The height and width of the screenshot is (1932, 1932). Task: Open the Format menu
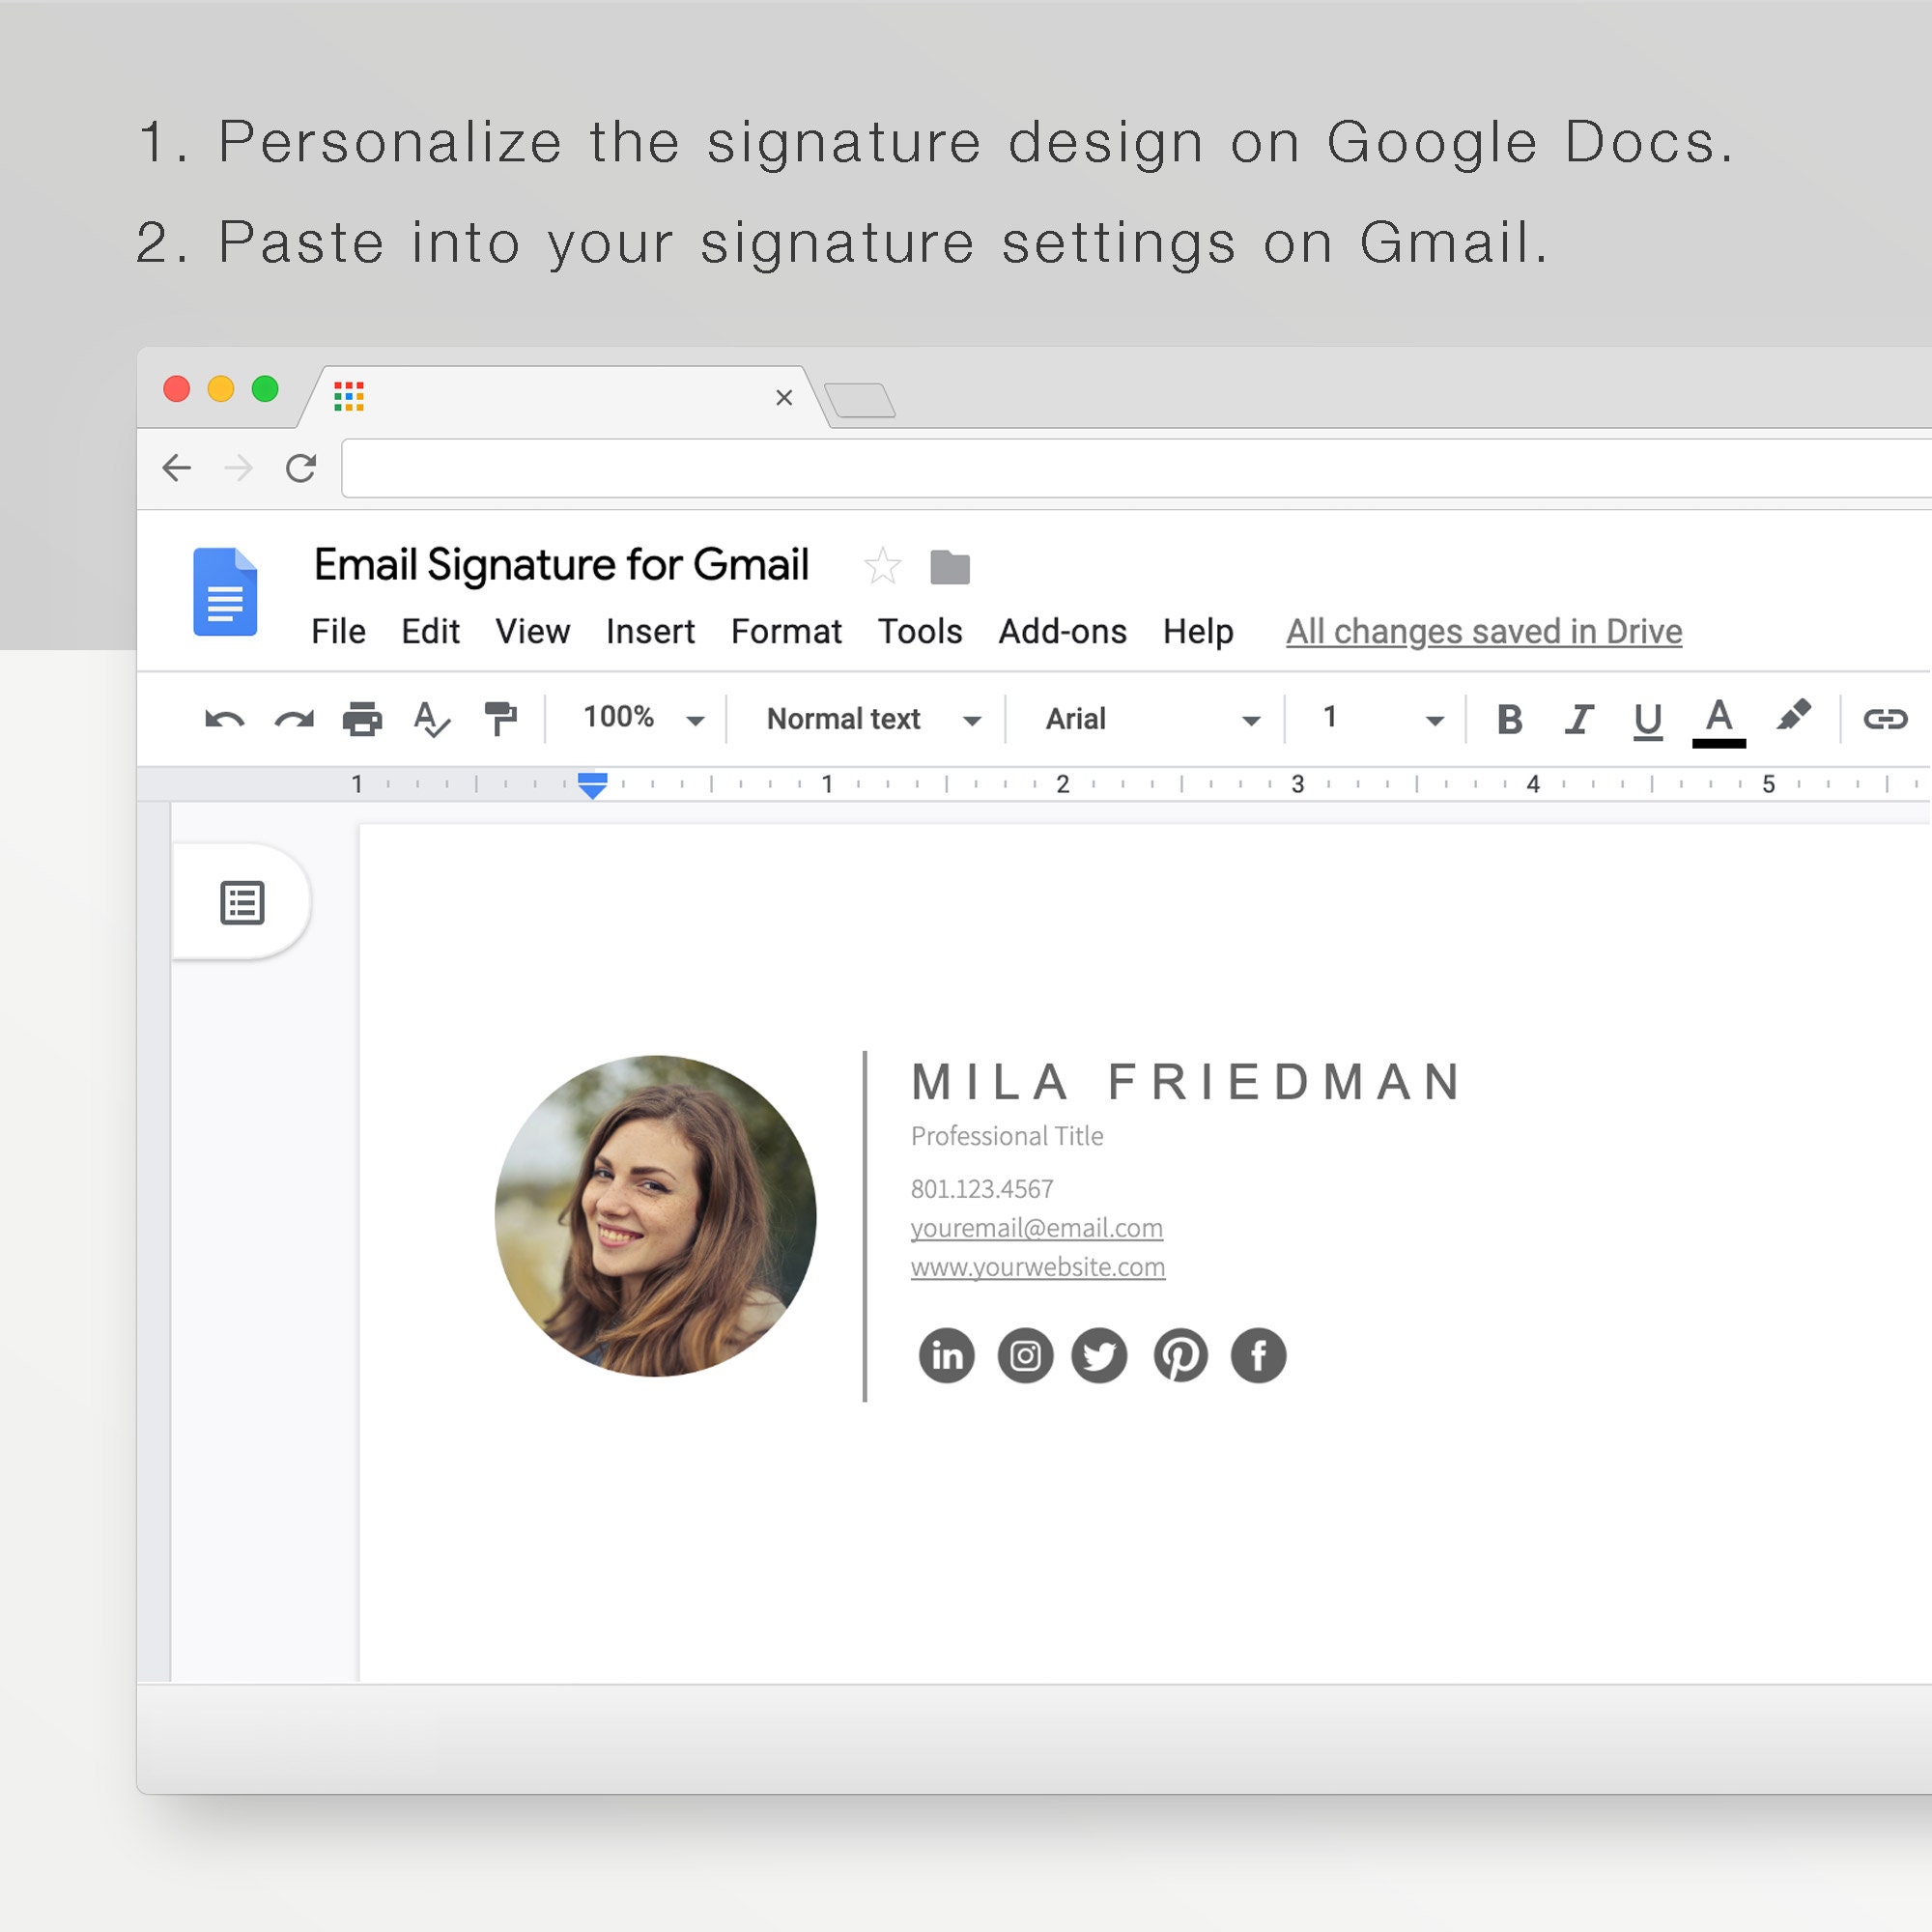[x=786, y=632]
